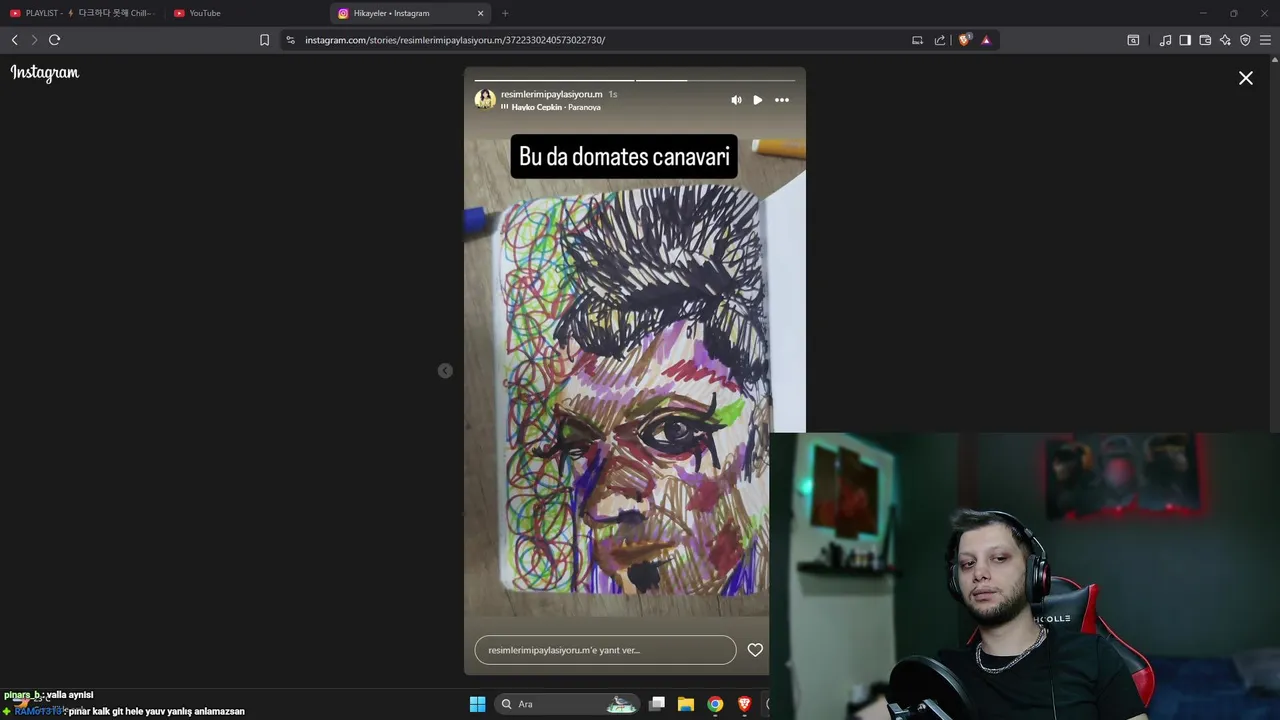The image size is (1280, 720).
Task: Open Brave VPN shield icon
Action: coord(1245,40)
